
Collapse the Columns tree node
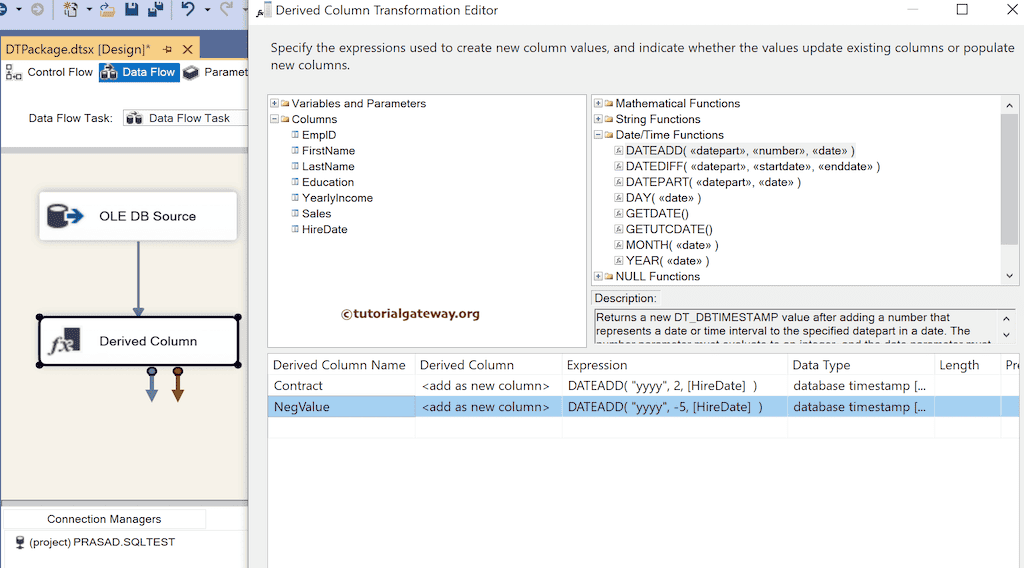click(275, 119)
